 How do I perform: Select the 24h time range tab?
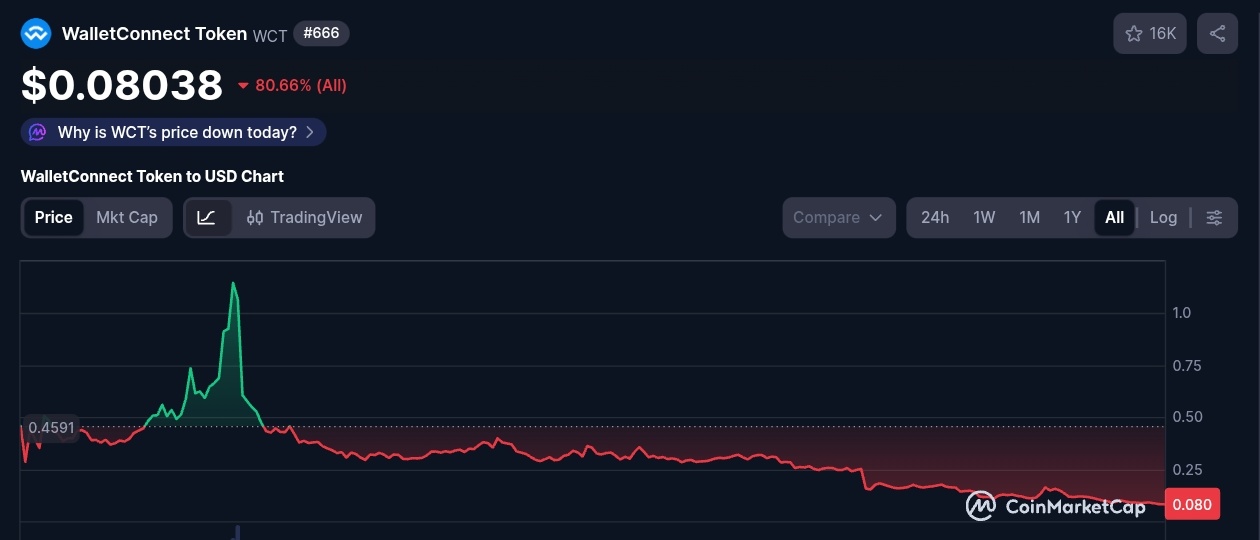pyautogui.click(x=935, y=218)
